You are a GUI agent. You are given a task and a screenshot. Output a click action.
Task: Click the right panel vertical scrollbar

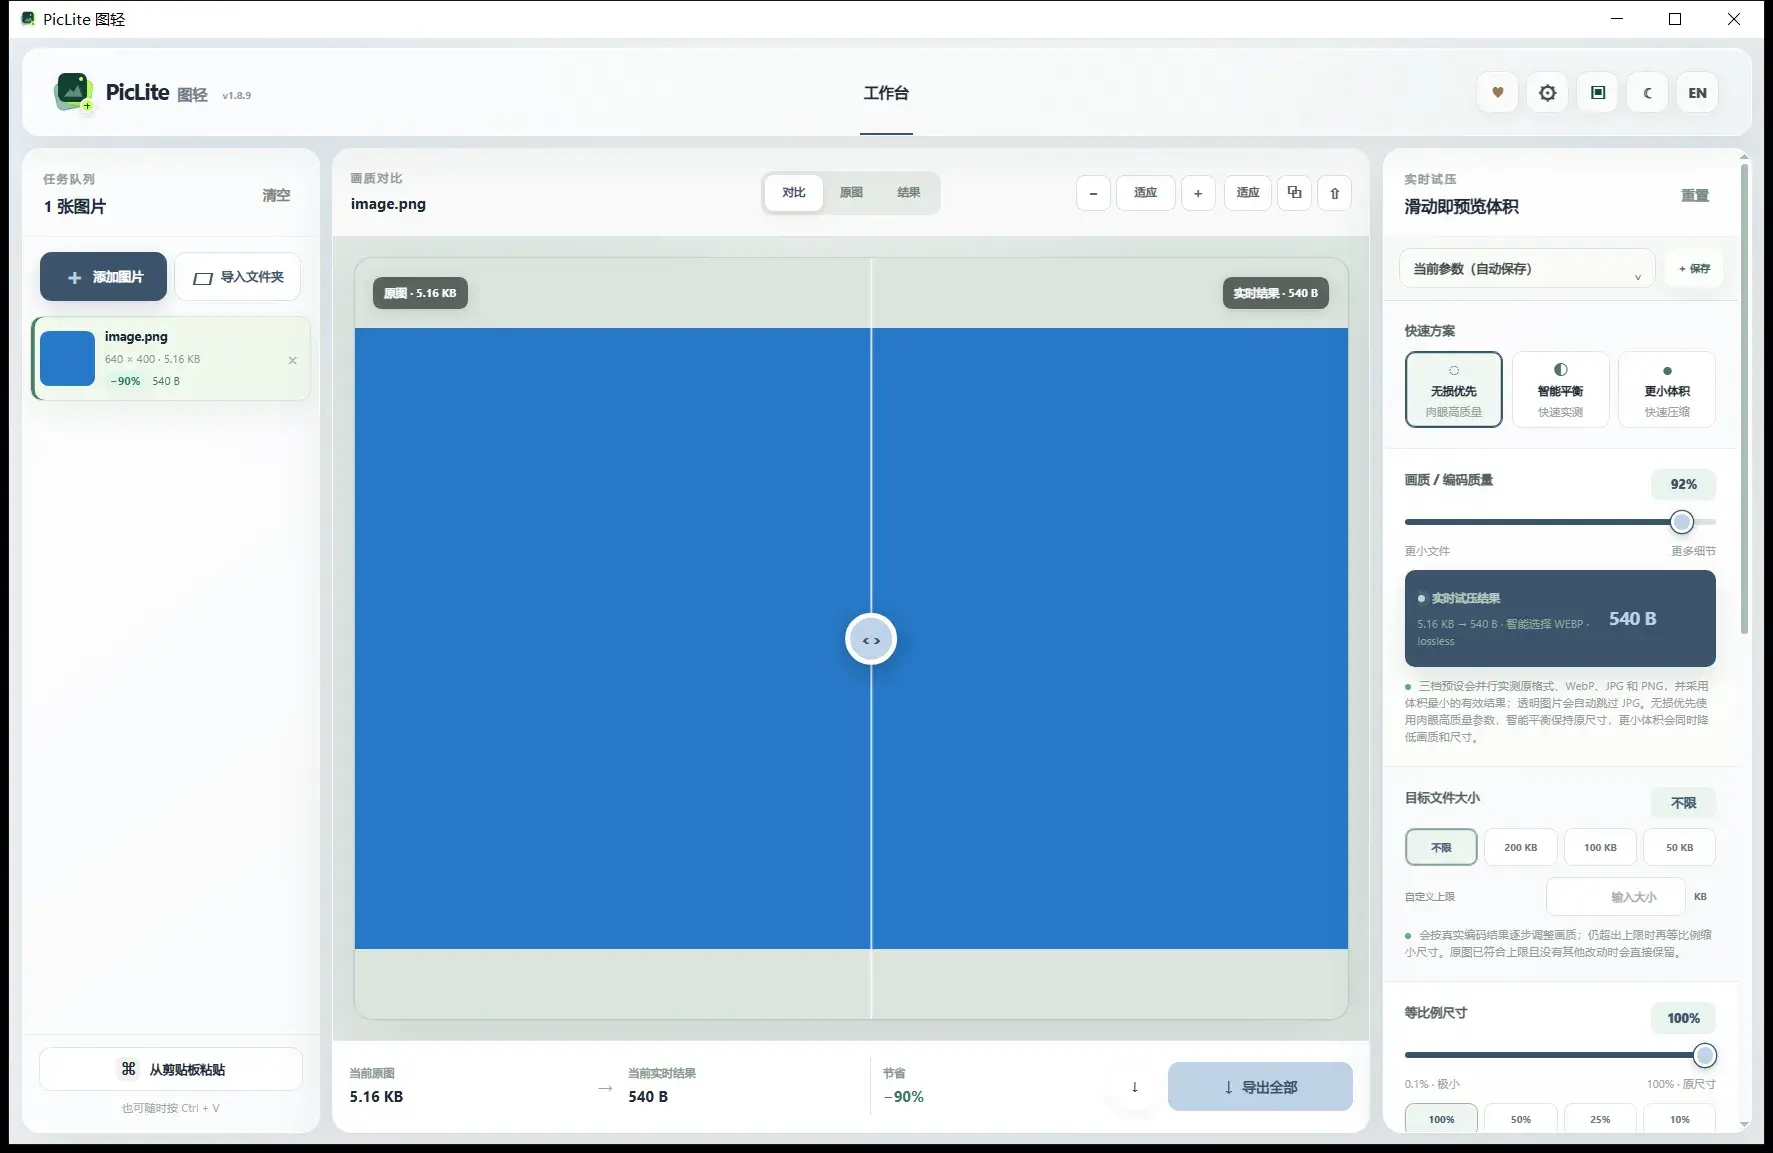click(x=1745, y=400)
